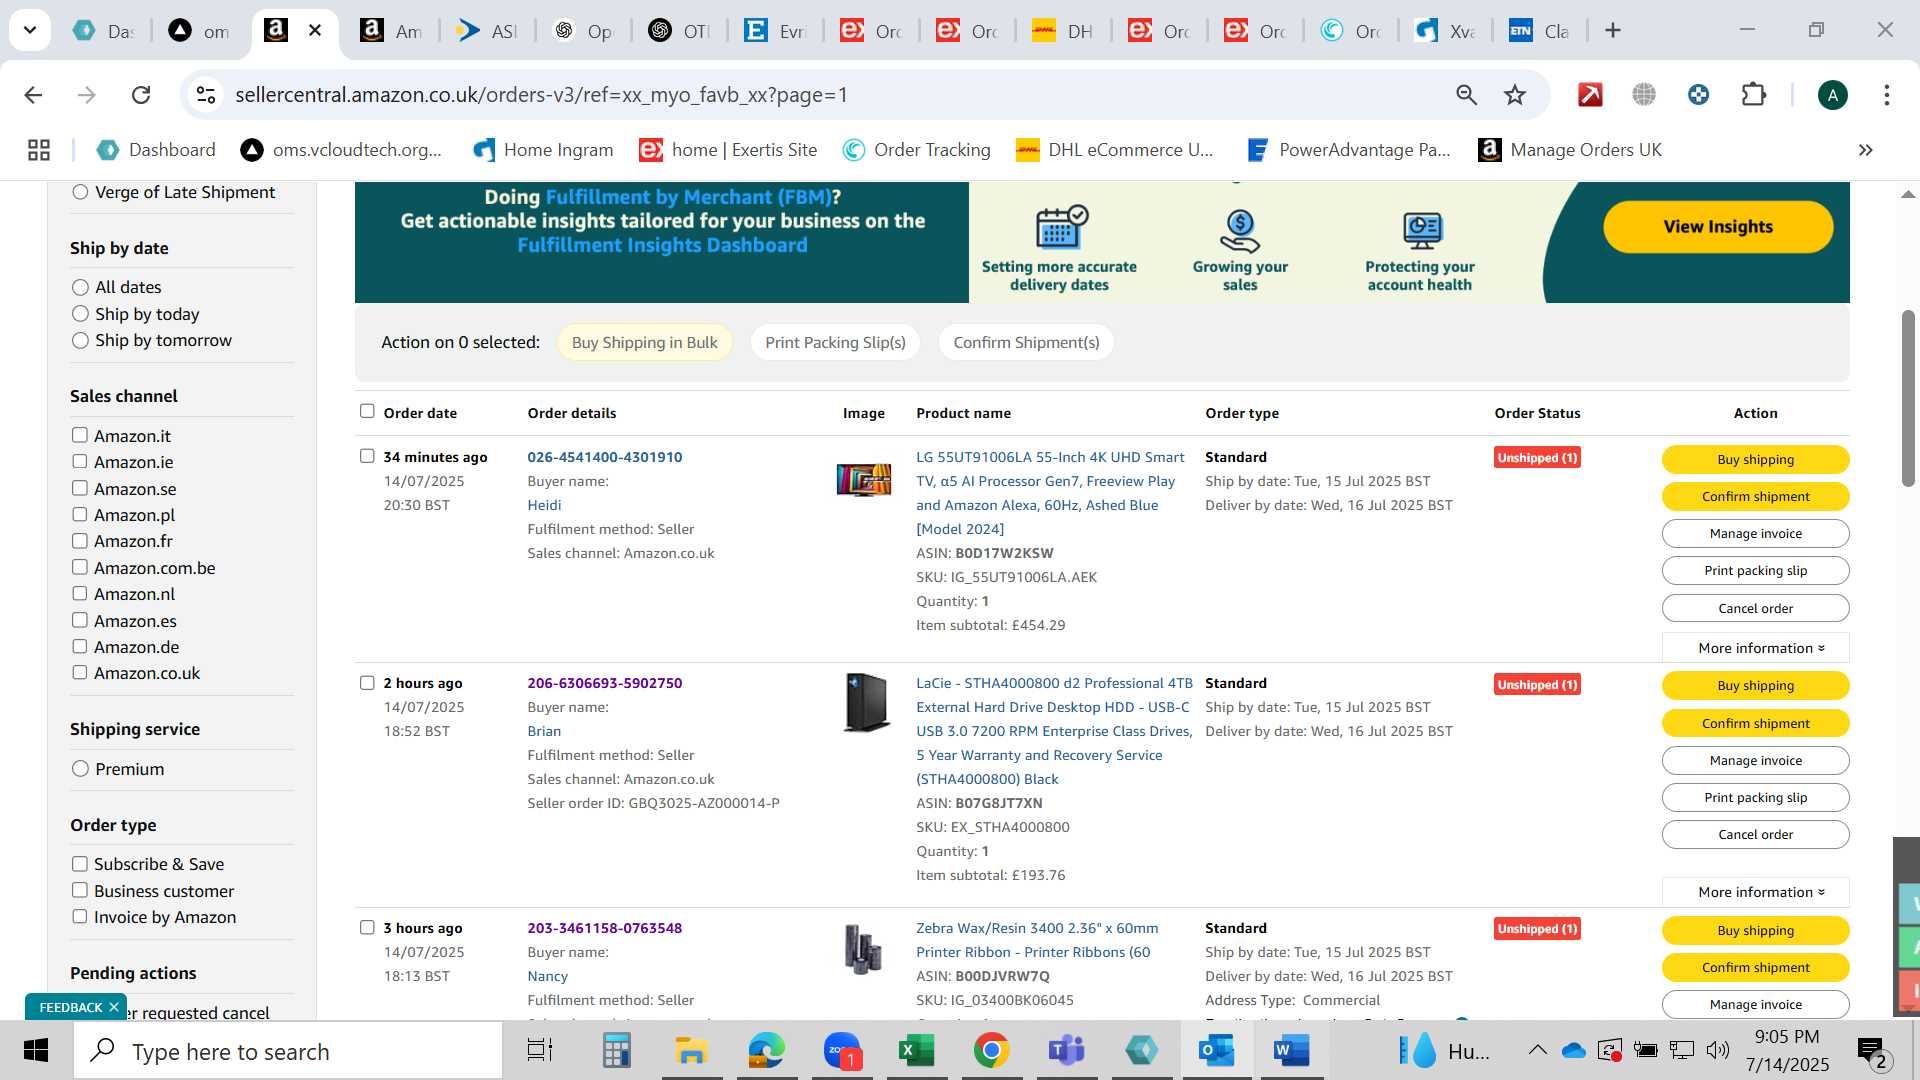Open Word from the taskbar
1920x1080 pixels.
coord(1291,1051)
